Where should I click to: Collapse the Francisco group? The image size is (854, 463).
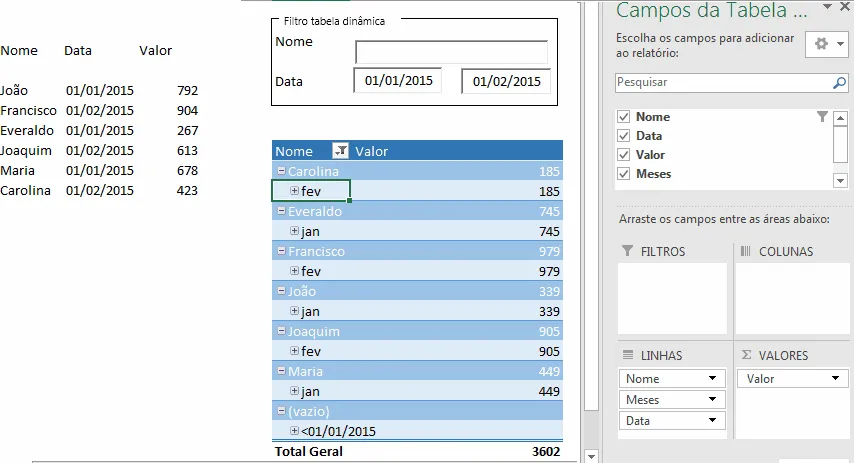282,251
